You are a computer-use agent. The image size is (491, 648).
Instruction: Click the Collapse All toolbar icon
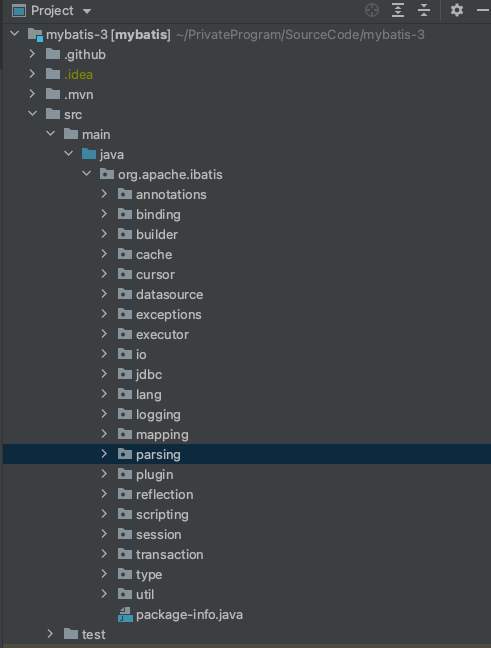tap(424, 10)
